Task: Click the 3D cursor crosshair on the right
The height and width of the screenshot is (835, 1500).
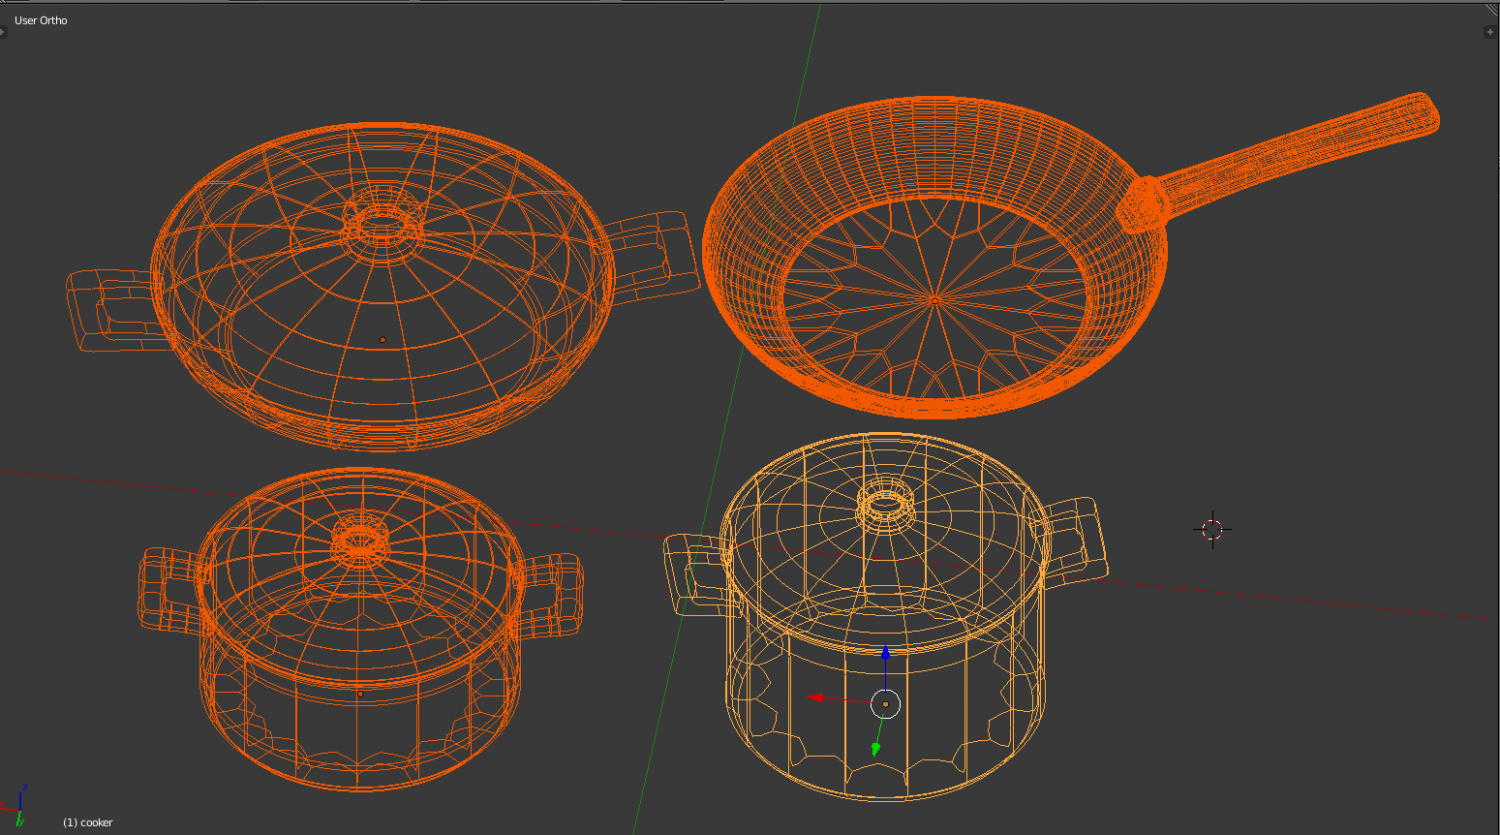Action: tap(1212, 528)
